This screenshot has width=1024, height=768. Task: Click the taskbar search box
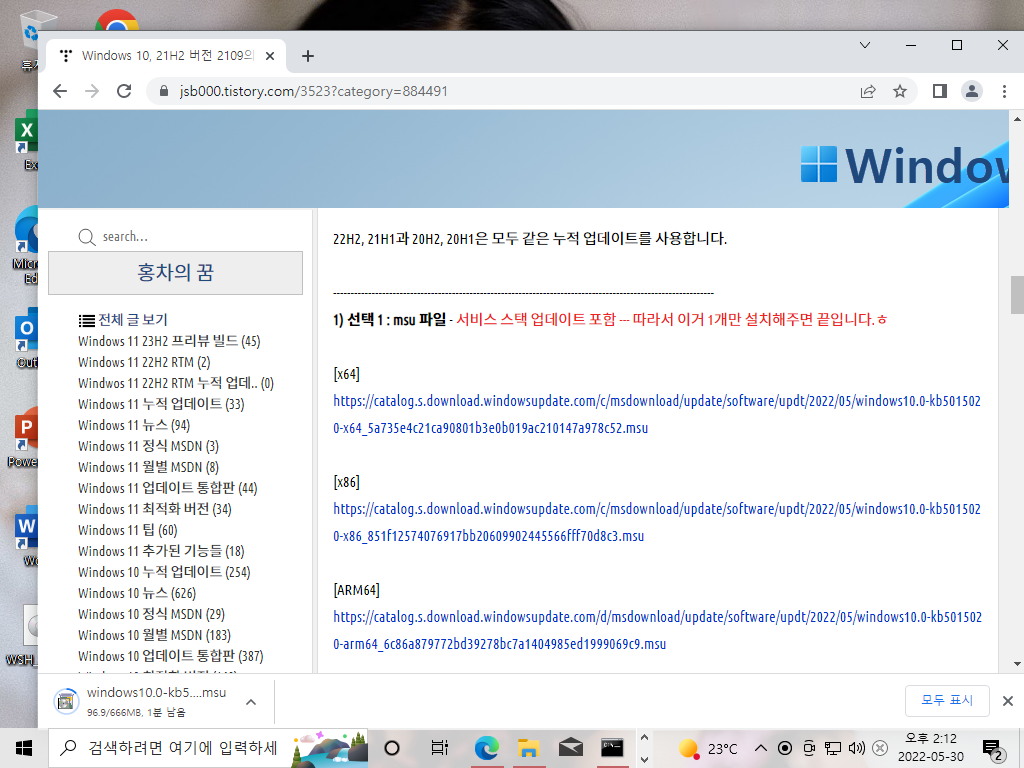click(208, 748)
